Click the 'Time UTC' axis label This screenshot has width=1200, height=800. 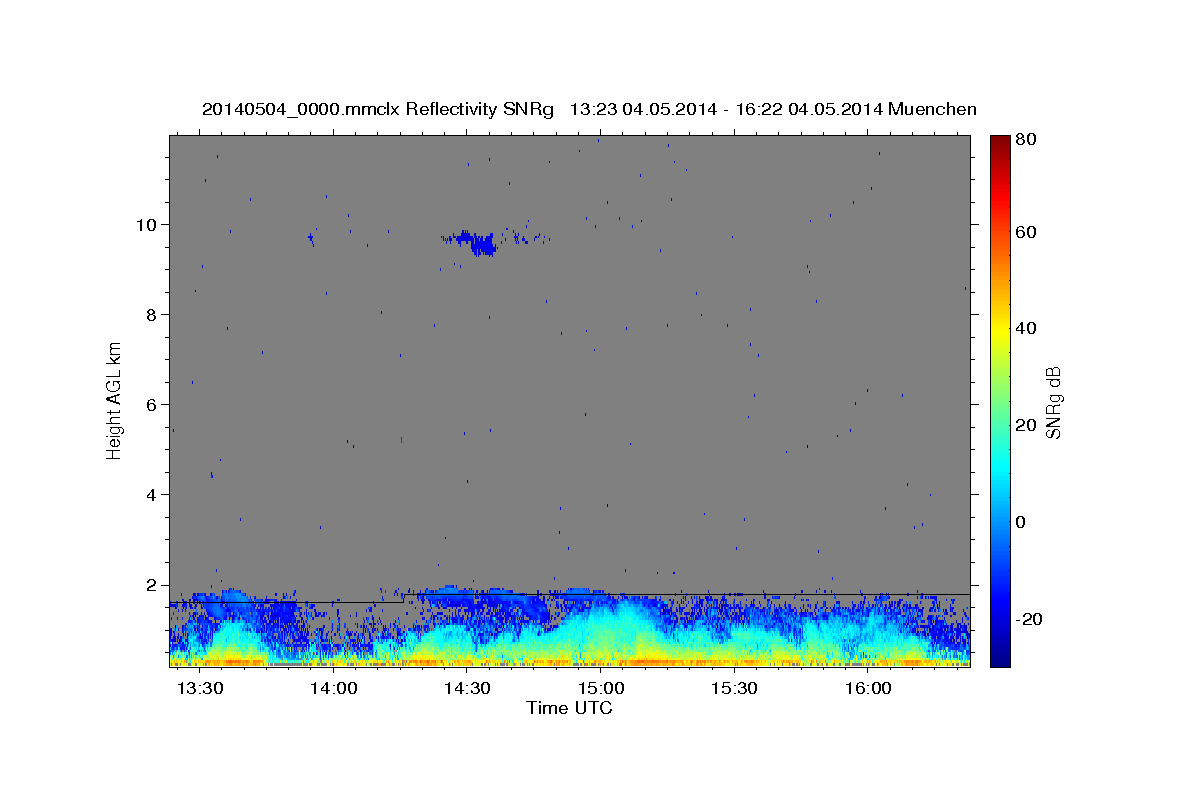(x=569, y=708)
